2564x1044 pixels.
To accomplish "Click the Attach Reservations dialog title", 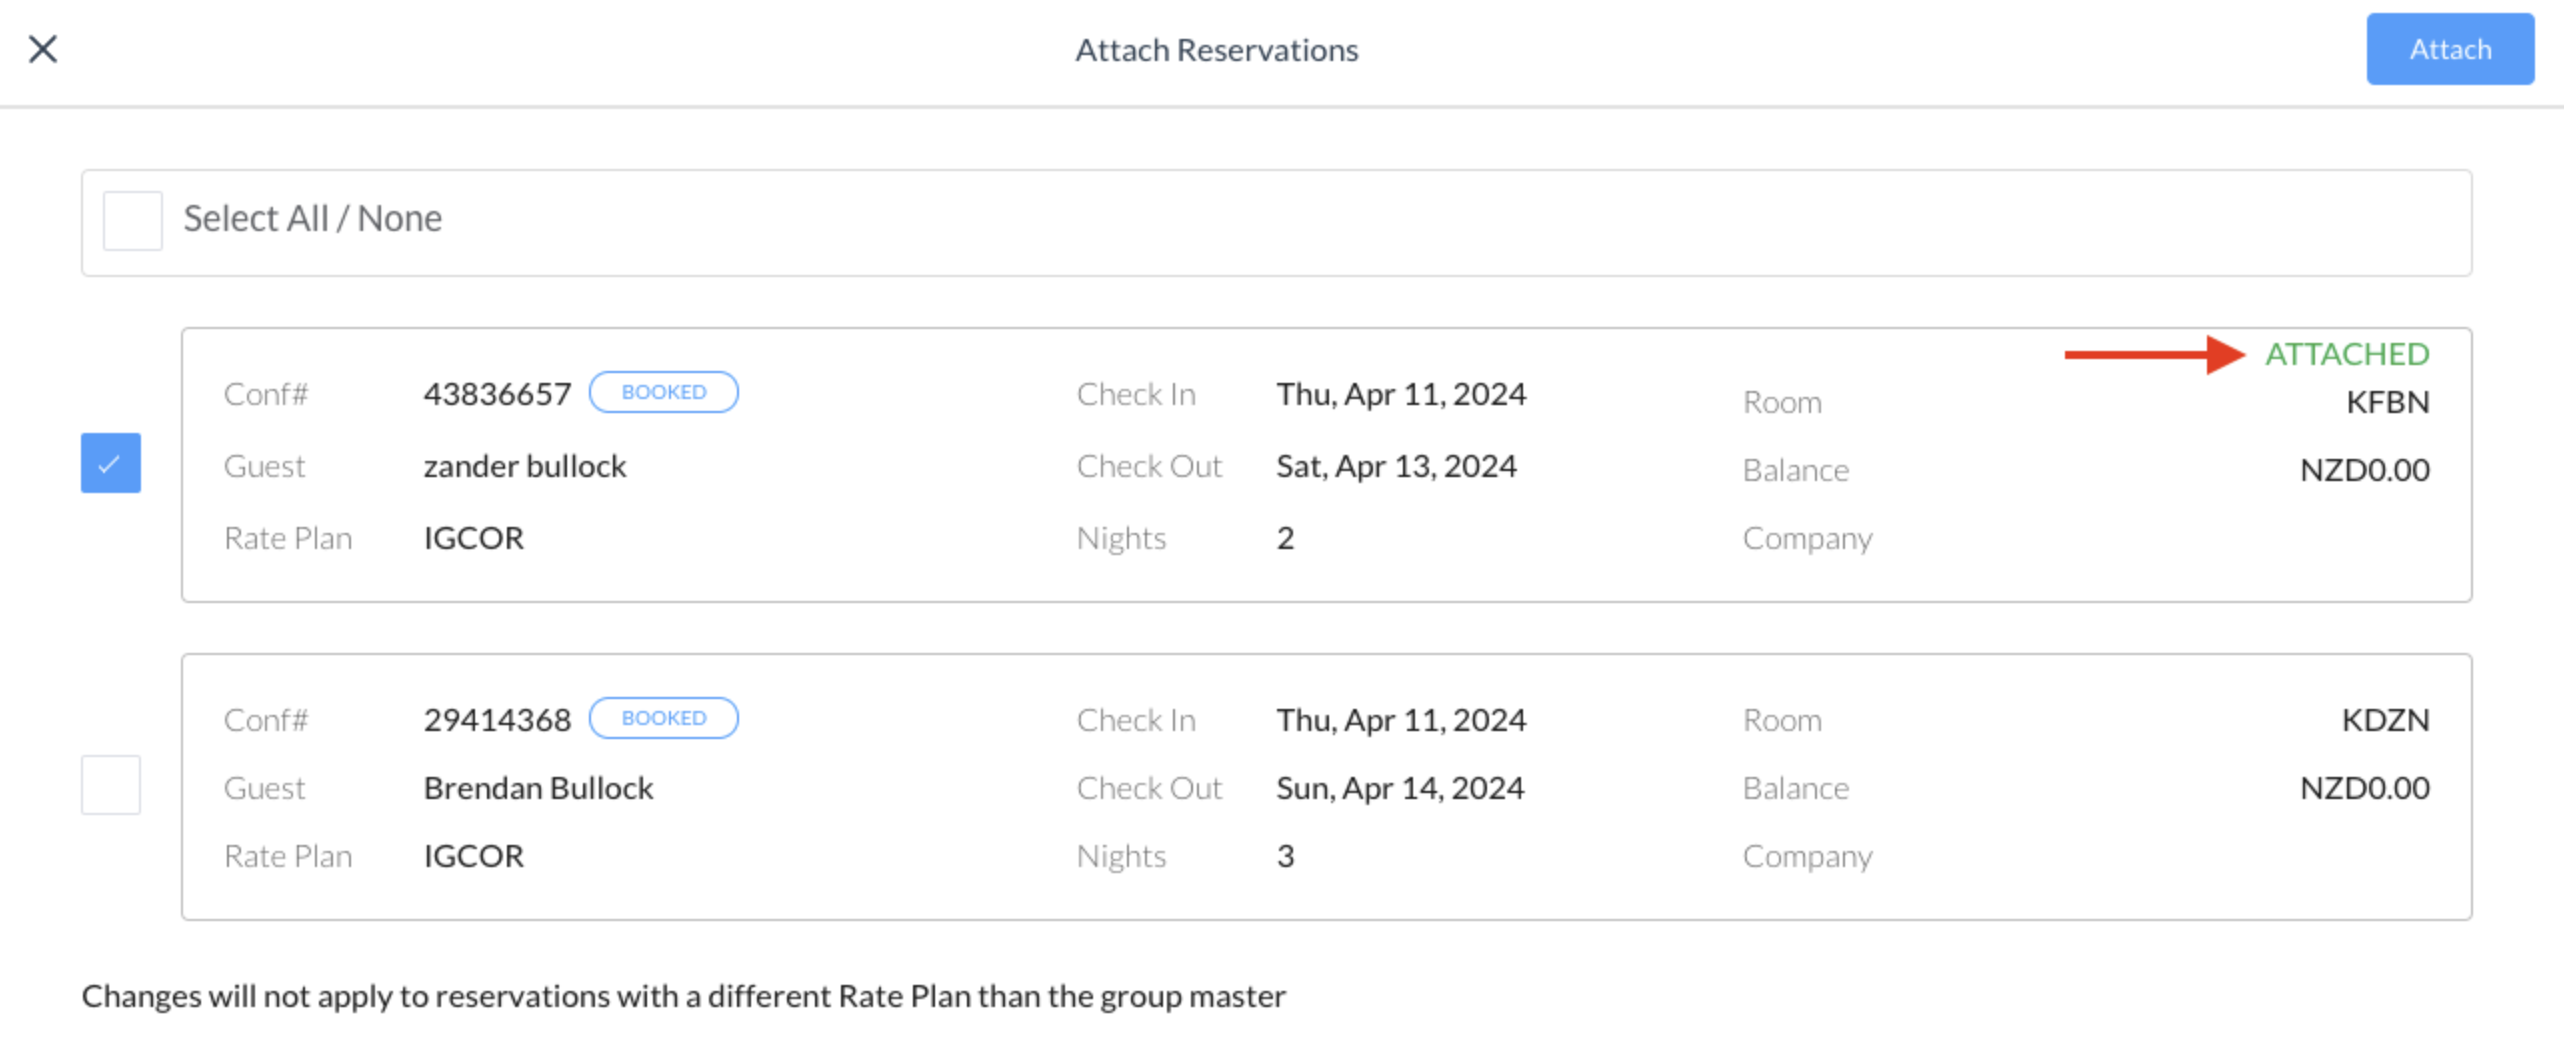I will (x=1216, y=49).
